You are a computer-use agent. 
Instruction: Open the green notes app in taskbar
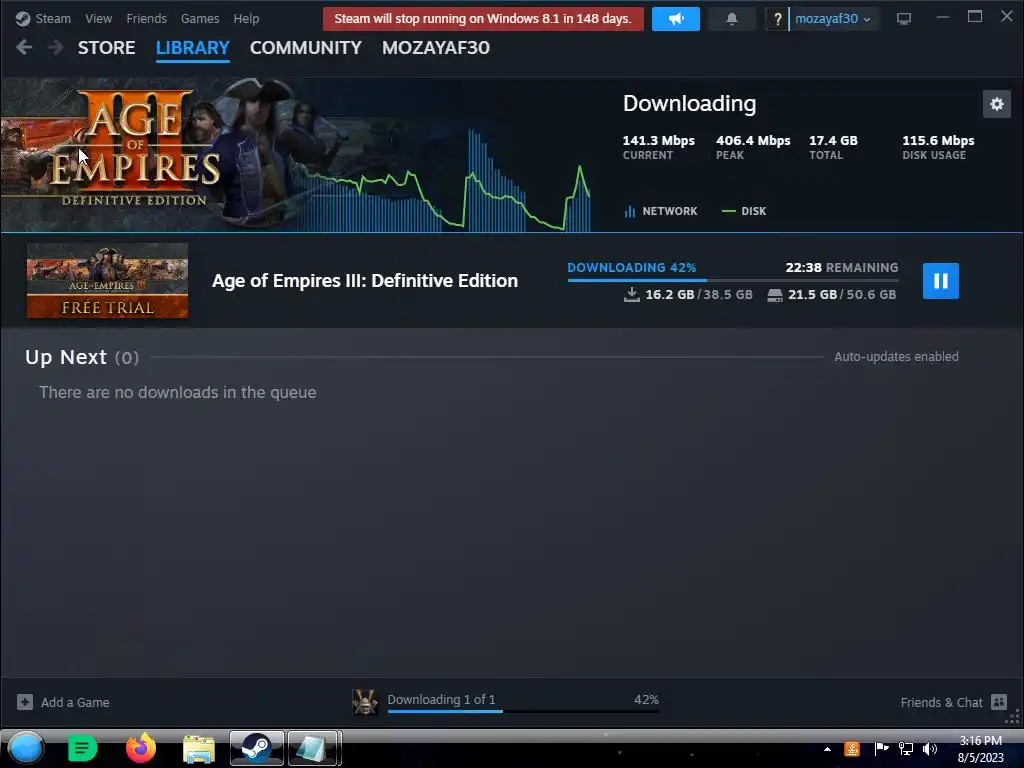[x=82, y=748]
